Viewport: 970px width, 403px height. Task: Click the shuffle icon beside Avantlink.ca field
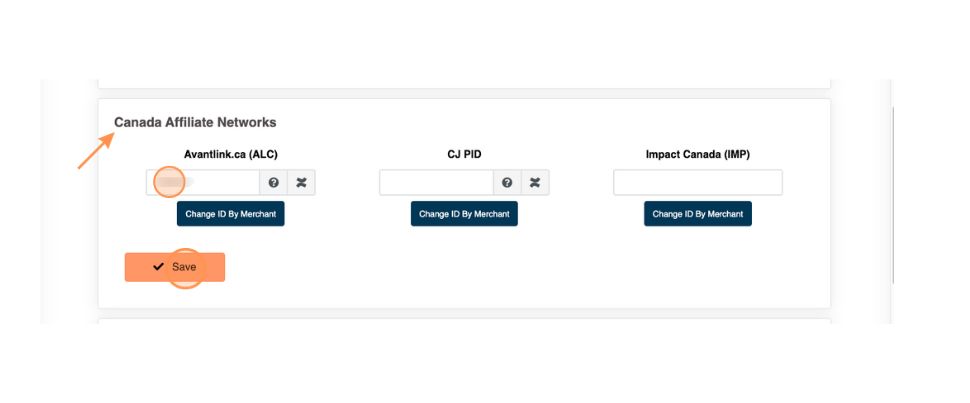pyautogui.click(x=301, y=183)
